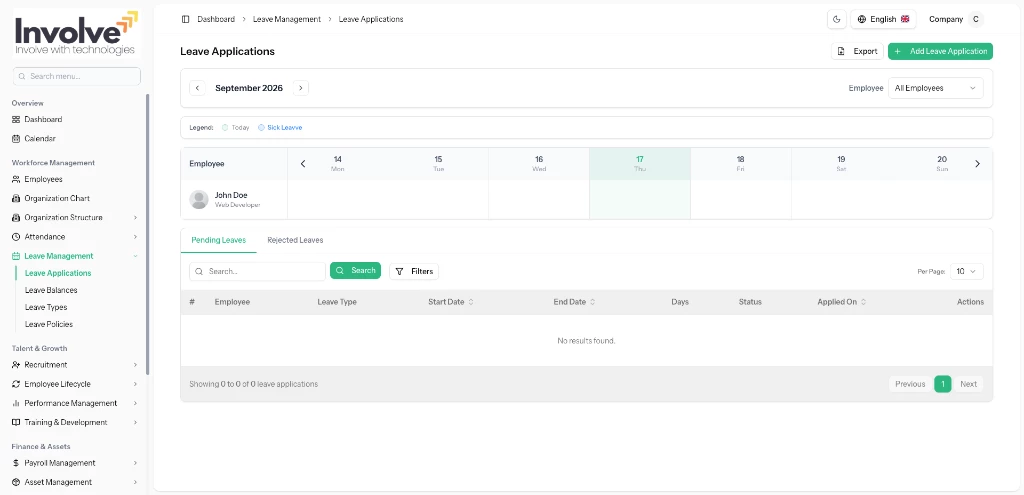This screenshot has width=1024, height=495.
Task: Expand the Recruitment menu
Action: pyautogui.click(x=75, y=364)
